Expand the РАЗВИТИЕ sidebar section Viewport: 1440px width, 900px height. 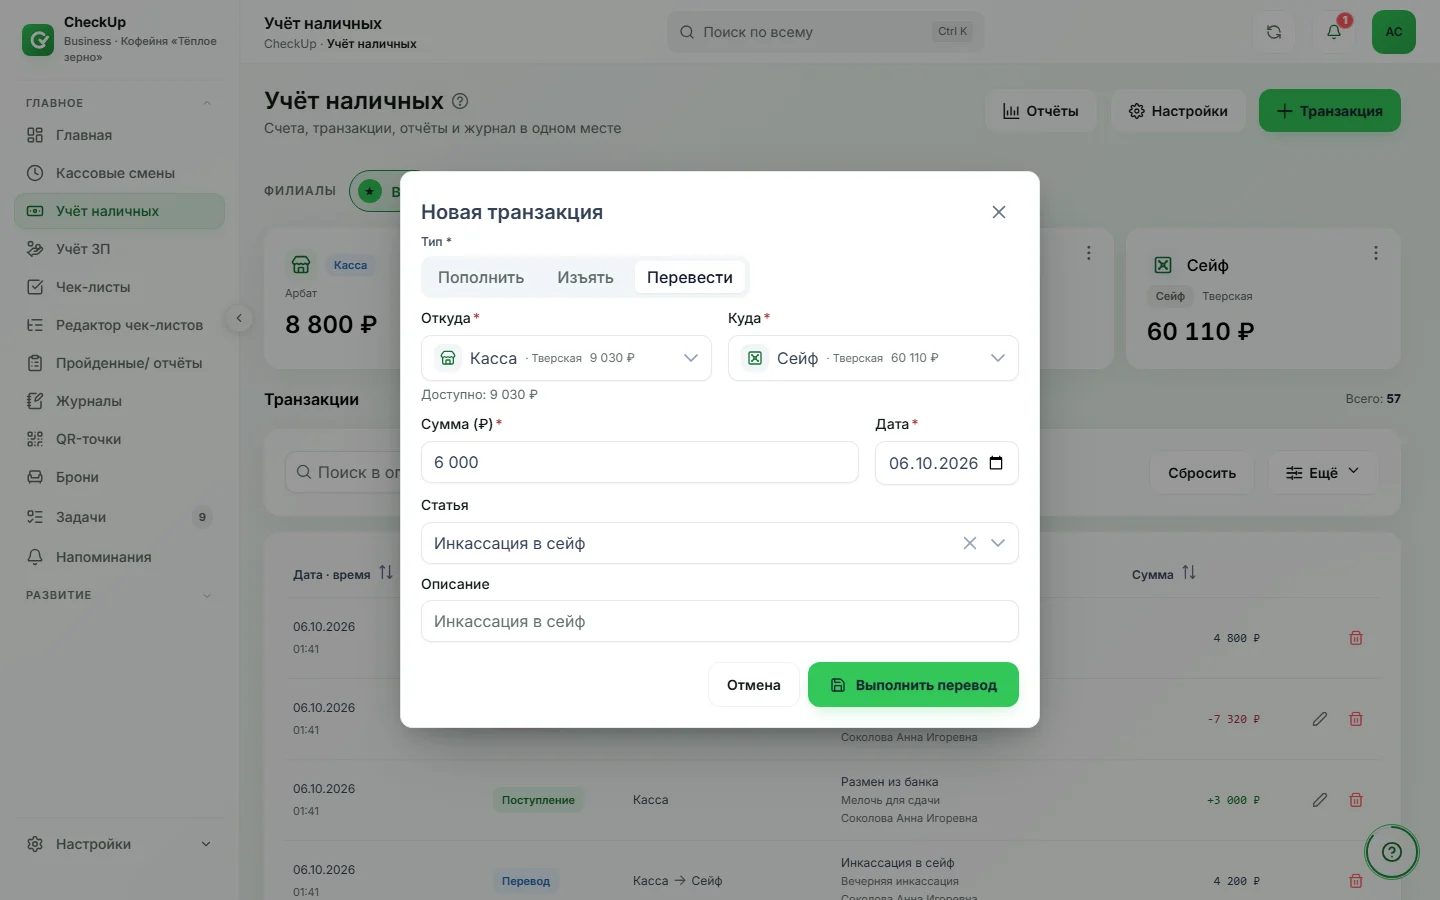click(207, 595)
